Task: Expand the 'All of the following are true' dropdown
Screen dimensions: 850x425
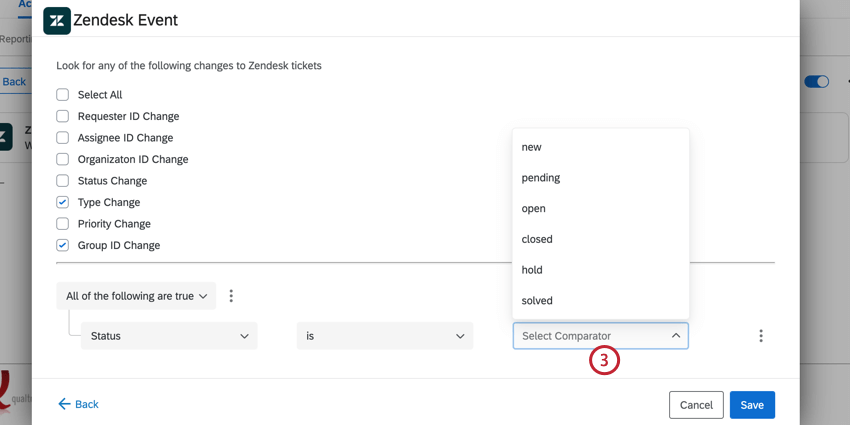Action: [136, 296]
